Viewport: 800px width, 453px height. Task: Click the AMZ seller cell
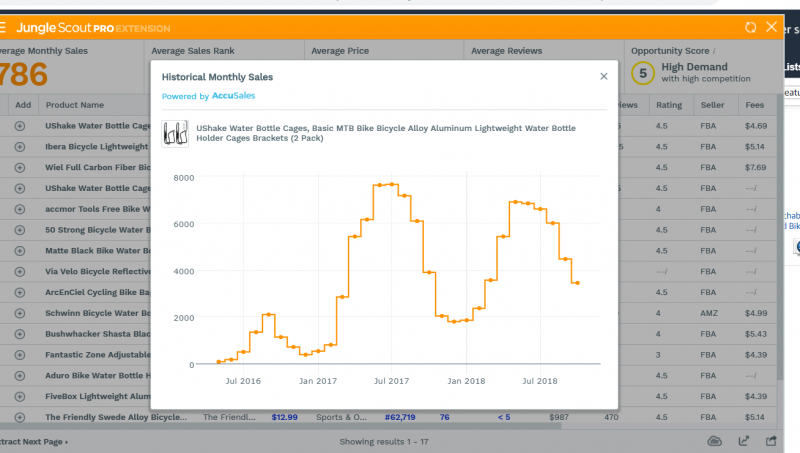[709, 313]
